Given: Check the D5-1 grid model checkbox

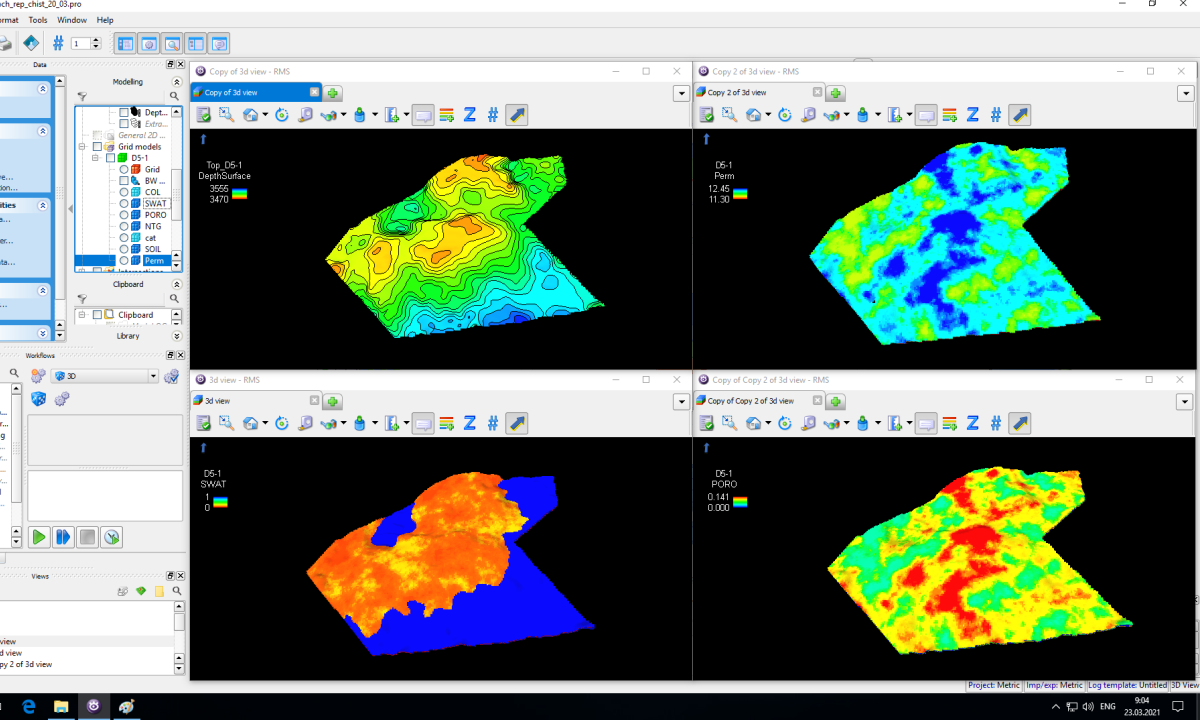Looking at the screenshot, I should [111, 158].
